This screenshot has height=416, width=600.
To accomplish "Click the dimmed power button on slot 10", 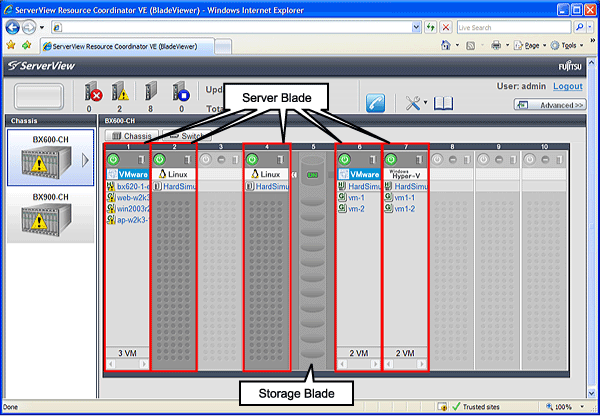I will pyautogui.click(x=530, y=159).
